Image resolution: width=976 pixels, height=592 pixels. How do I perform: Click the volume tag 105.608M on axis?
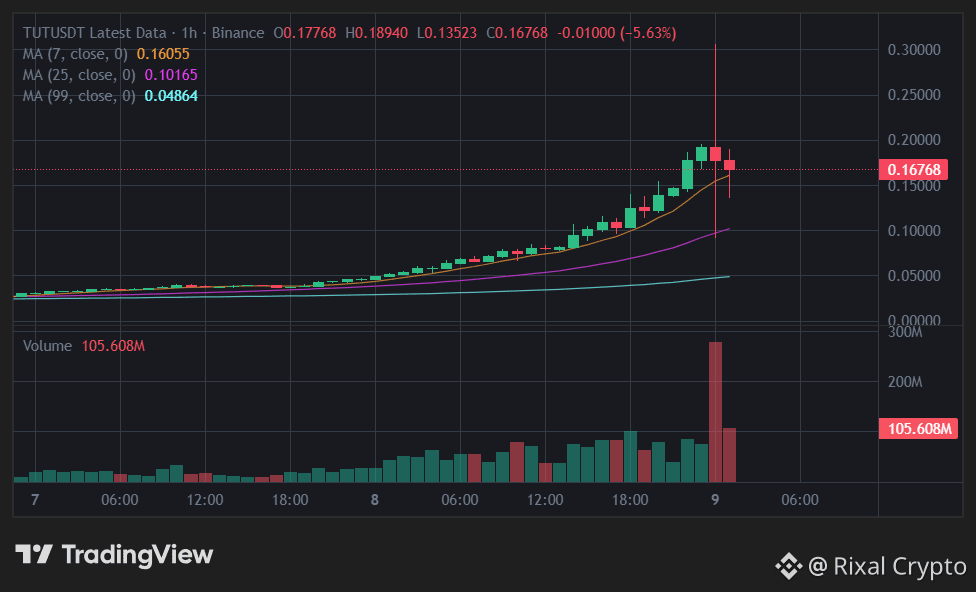[918, 429]
